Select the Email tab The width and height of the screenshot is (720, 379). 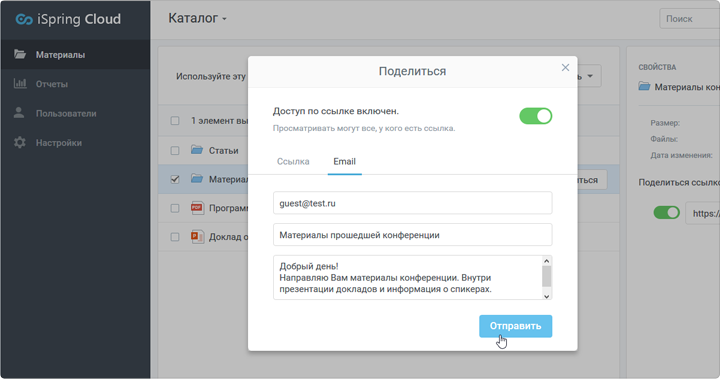coord(344,162)
